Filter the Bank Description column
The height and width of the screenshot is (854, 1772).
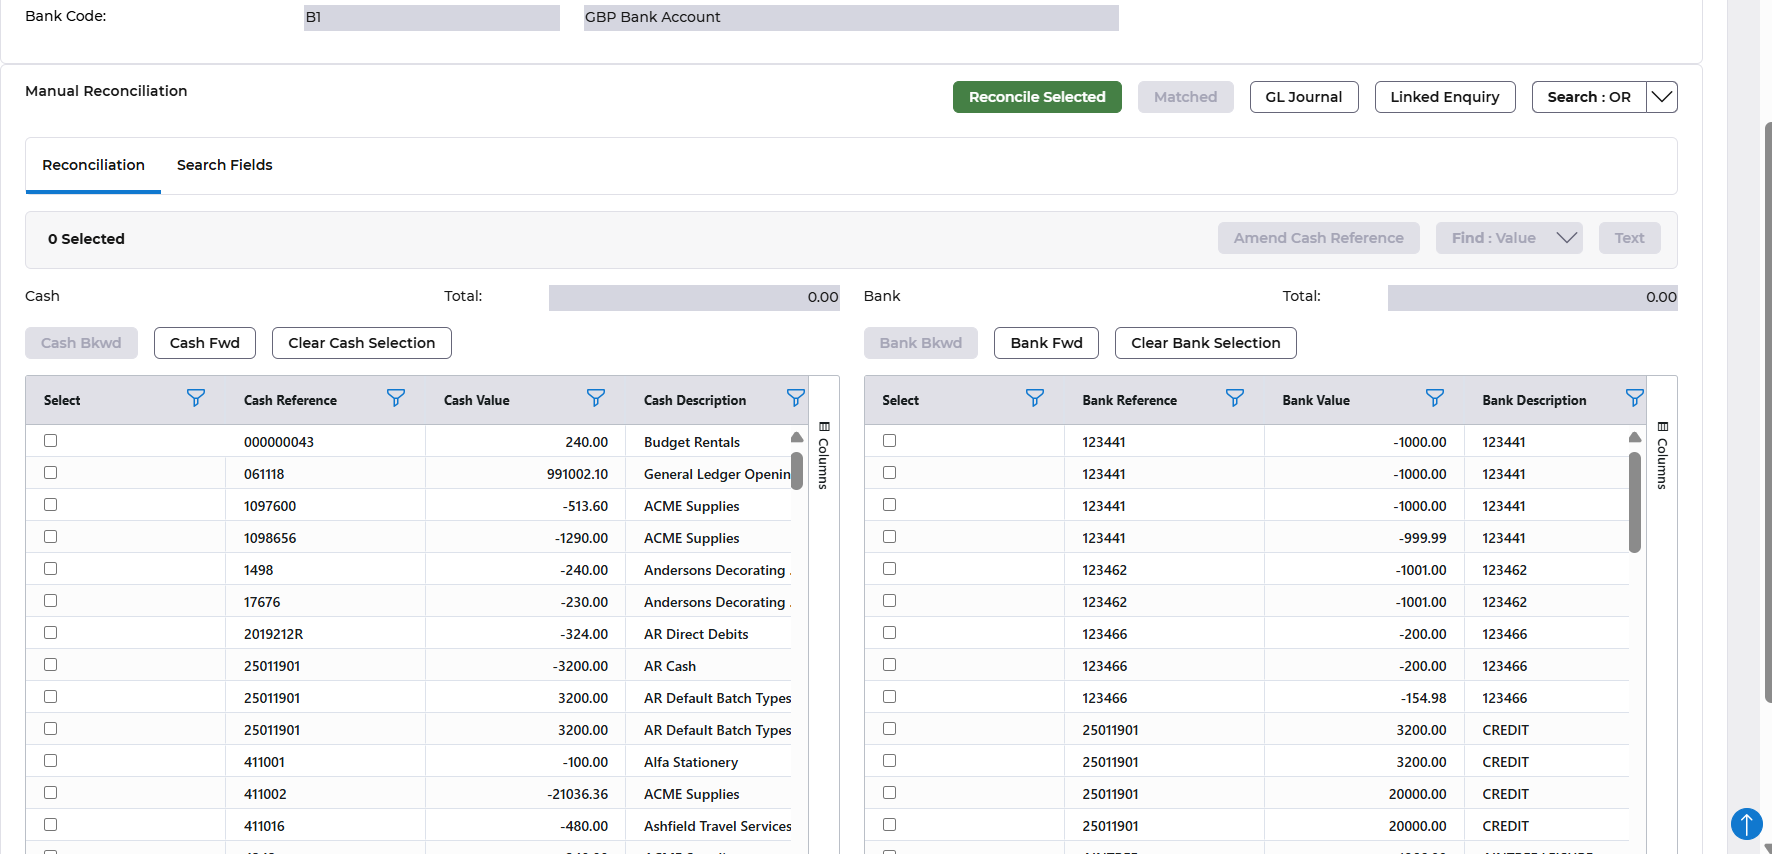tap(1634, 399)
